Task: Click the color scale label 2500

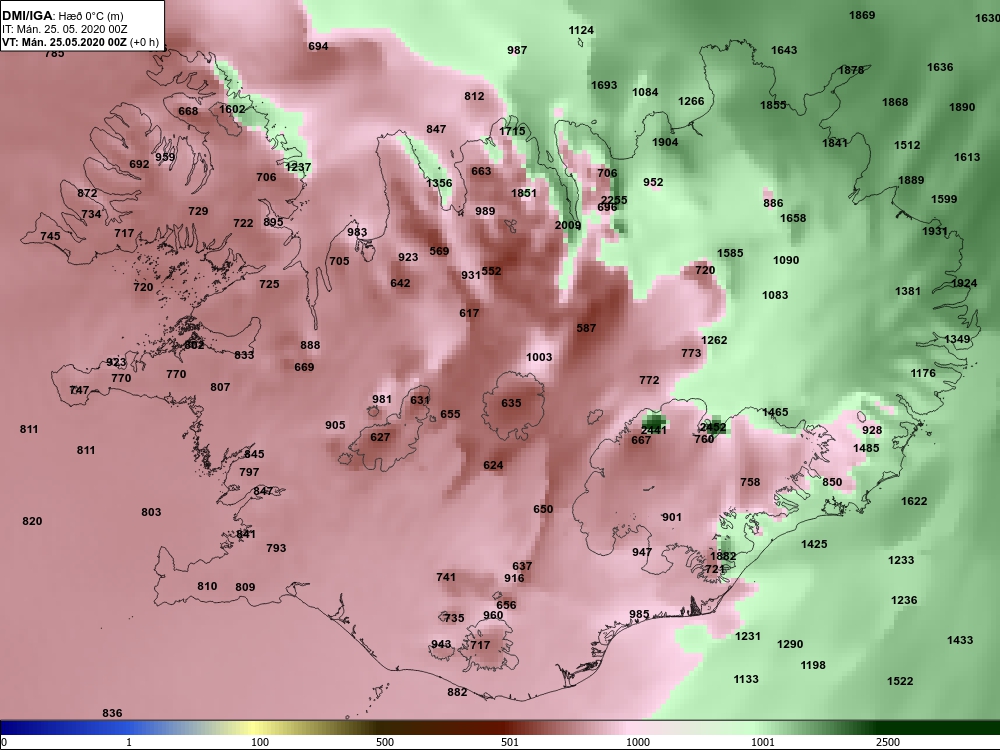Action: pos(888,742)
